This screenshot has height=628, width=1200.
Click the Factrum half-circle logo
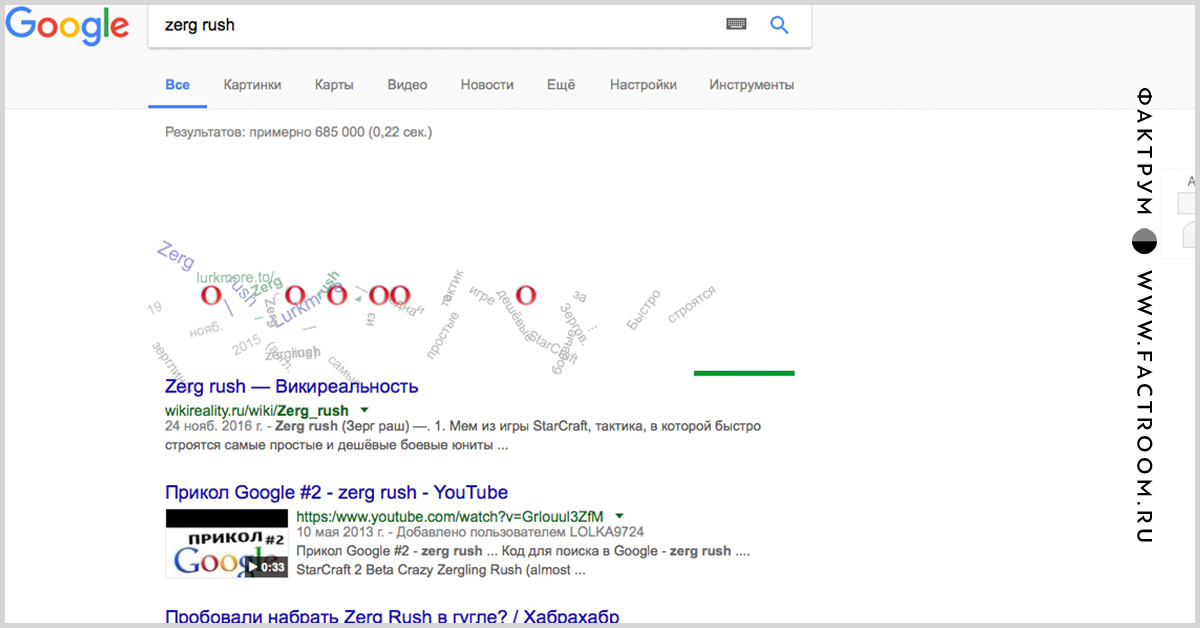(x=1144, y=241)
